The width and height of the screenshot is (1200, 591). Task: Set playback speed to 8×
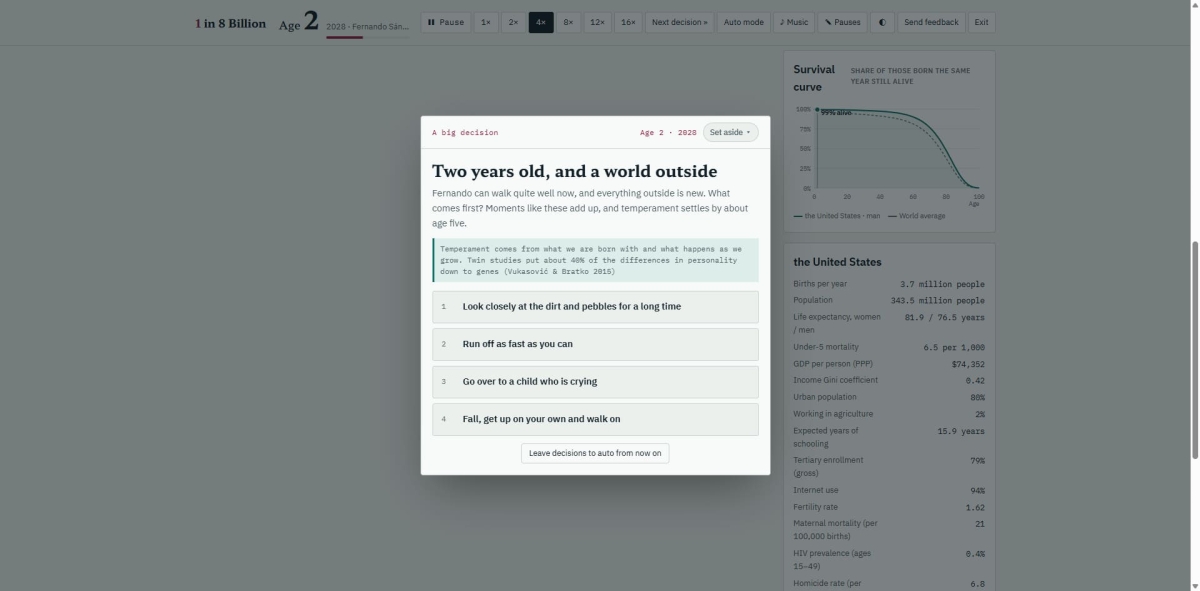569,22
